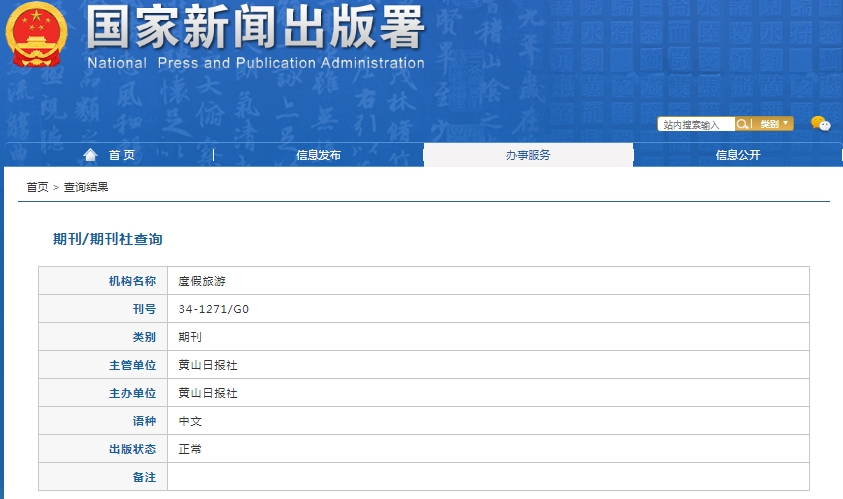Click the 查询结果 breadcrumb text

(86, 187)
